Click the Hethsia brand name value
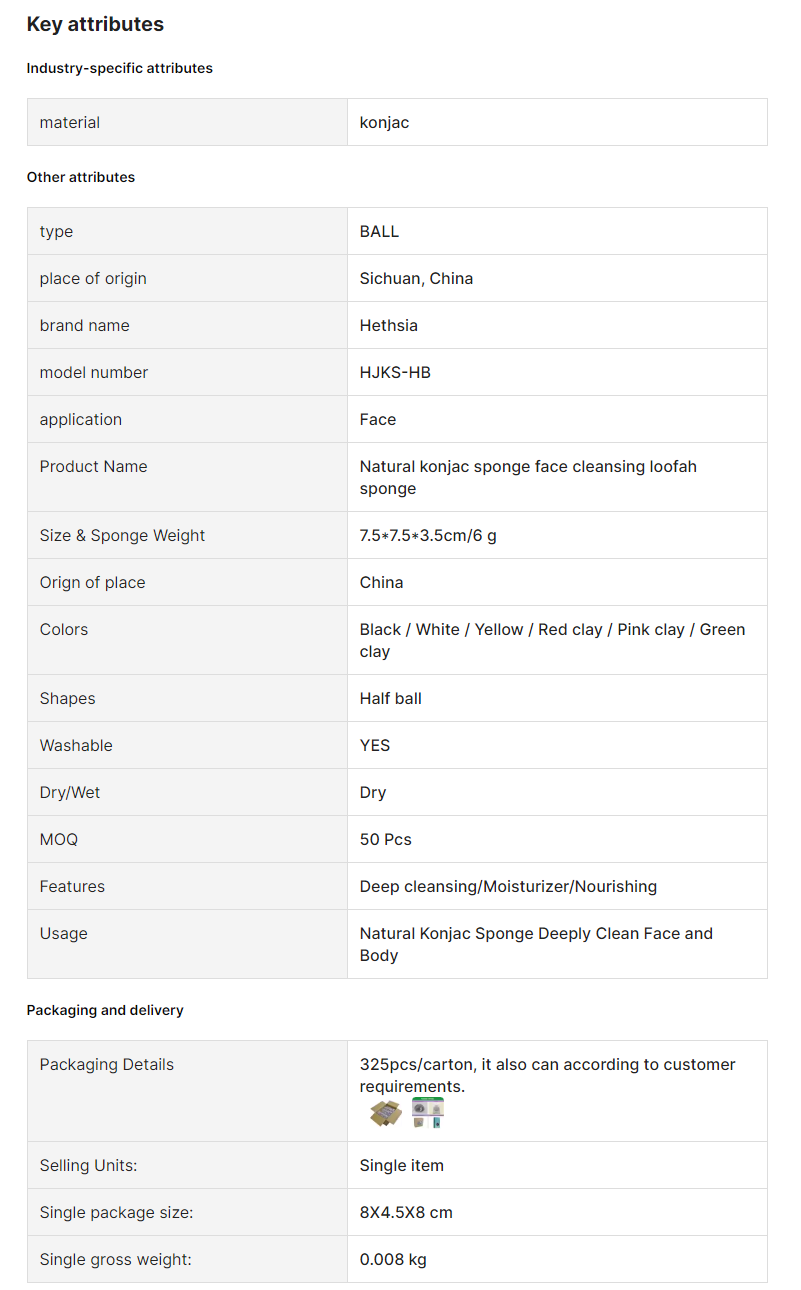The image size is (801, 1290). (x=389, y=325)
